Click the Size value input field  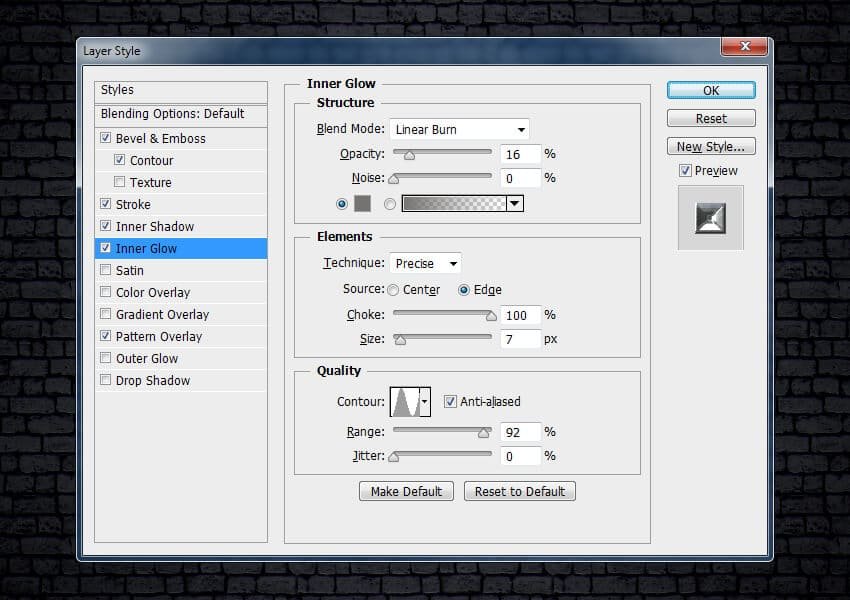click(520, 339)
